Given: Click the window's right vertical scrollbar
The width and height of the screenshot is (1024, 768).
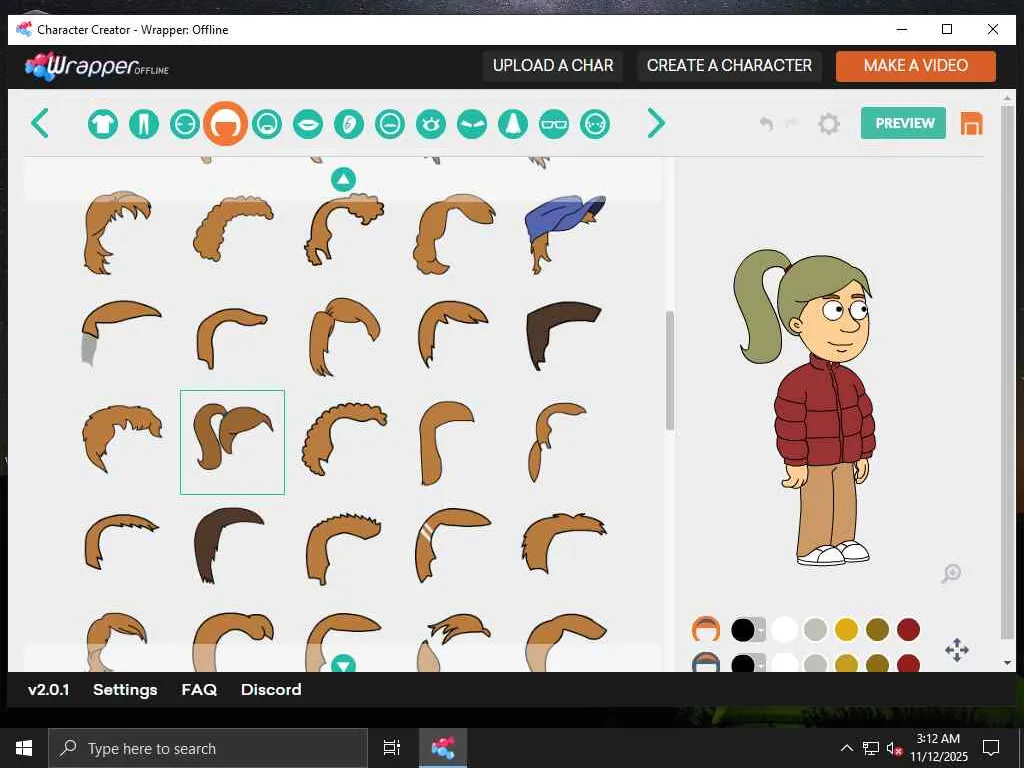Looking at the screenshot, I should (x=1007, y=372).
